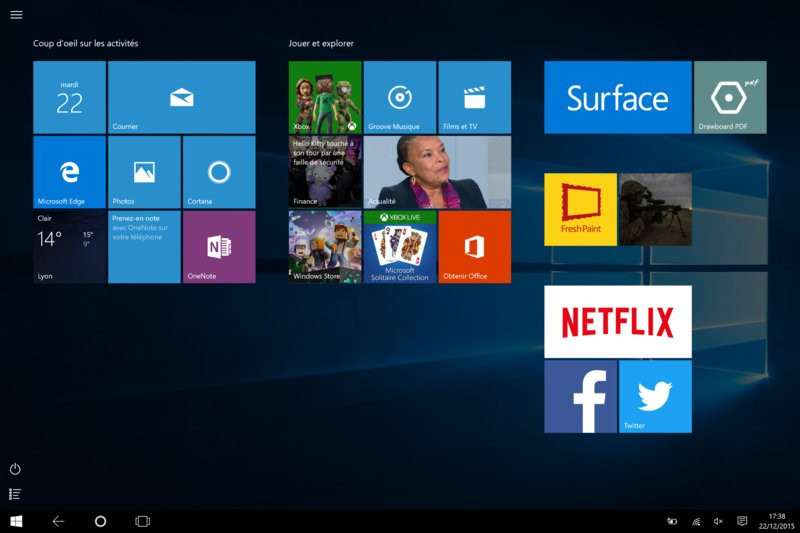Screen dimensions: 800x533
Task: Launch Microsoft Edge tile
Action: pos(69,172)
